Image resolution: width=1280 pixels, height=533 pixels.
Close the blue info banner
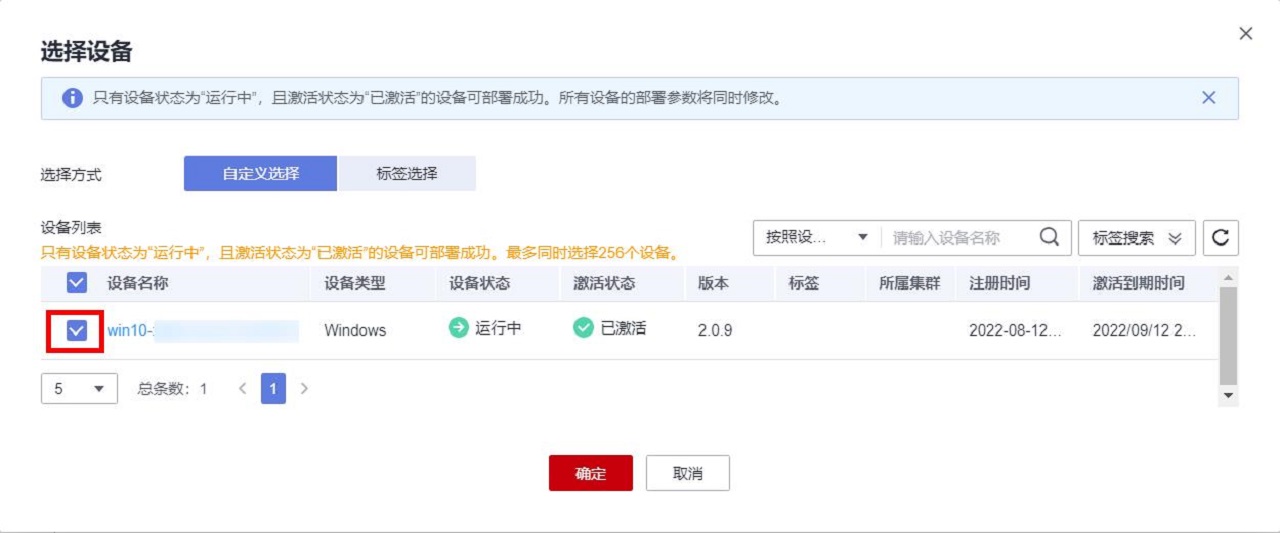click(1208, 98)
